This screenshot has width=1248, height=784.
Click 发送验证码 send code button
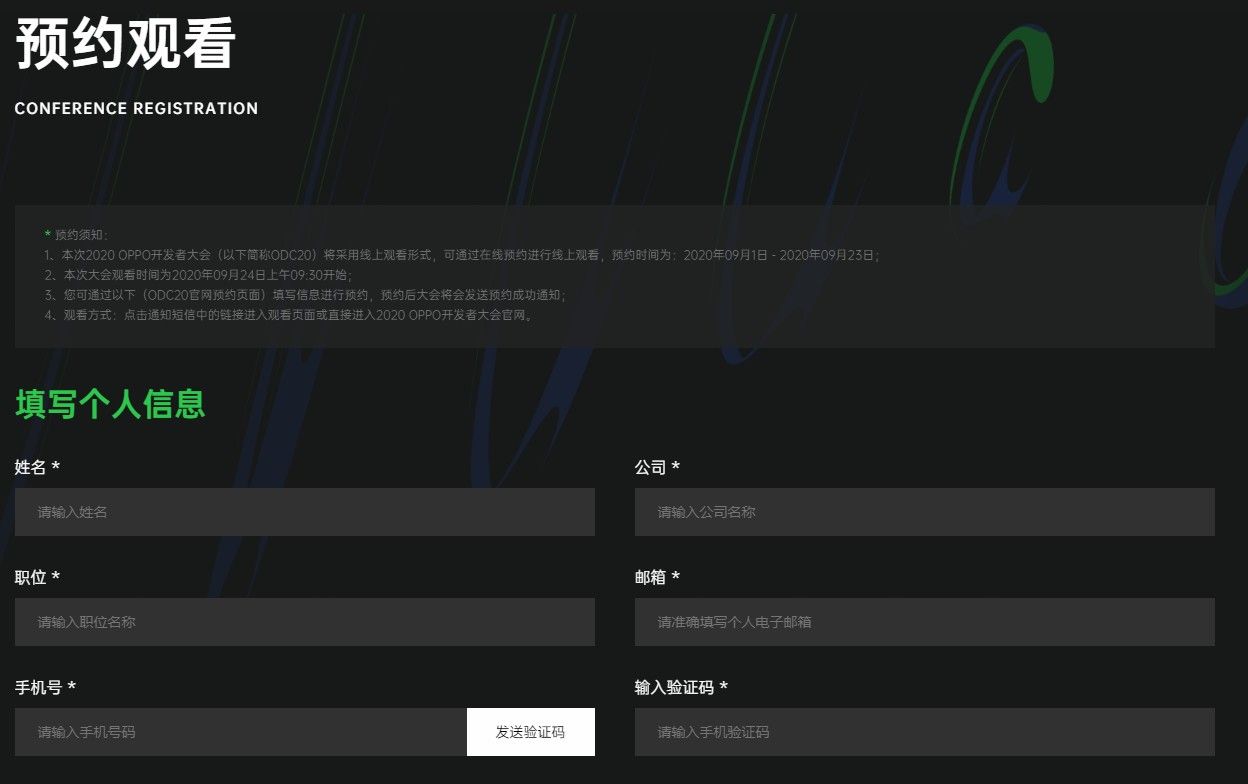pyautogui.click(x=531, y=732)
